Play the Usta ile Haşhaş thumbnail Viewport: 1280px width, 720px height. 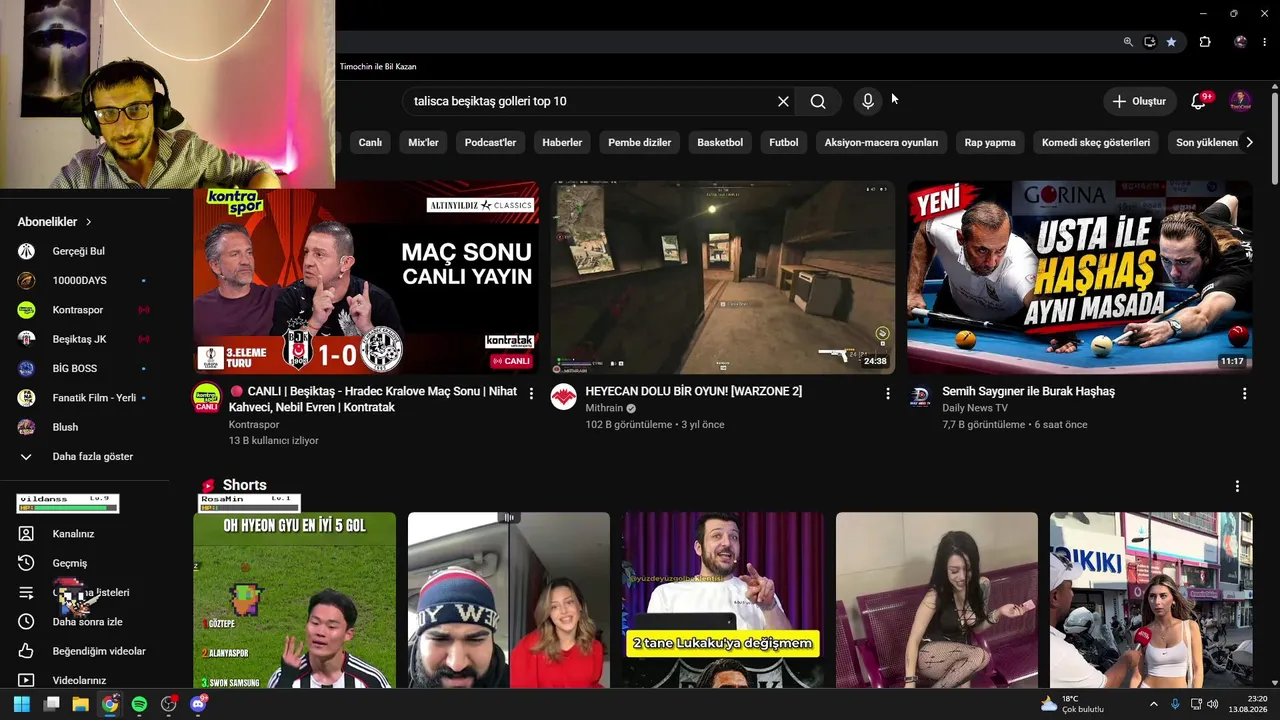click(1080, 277)
